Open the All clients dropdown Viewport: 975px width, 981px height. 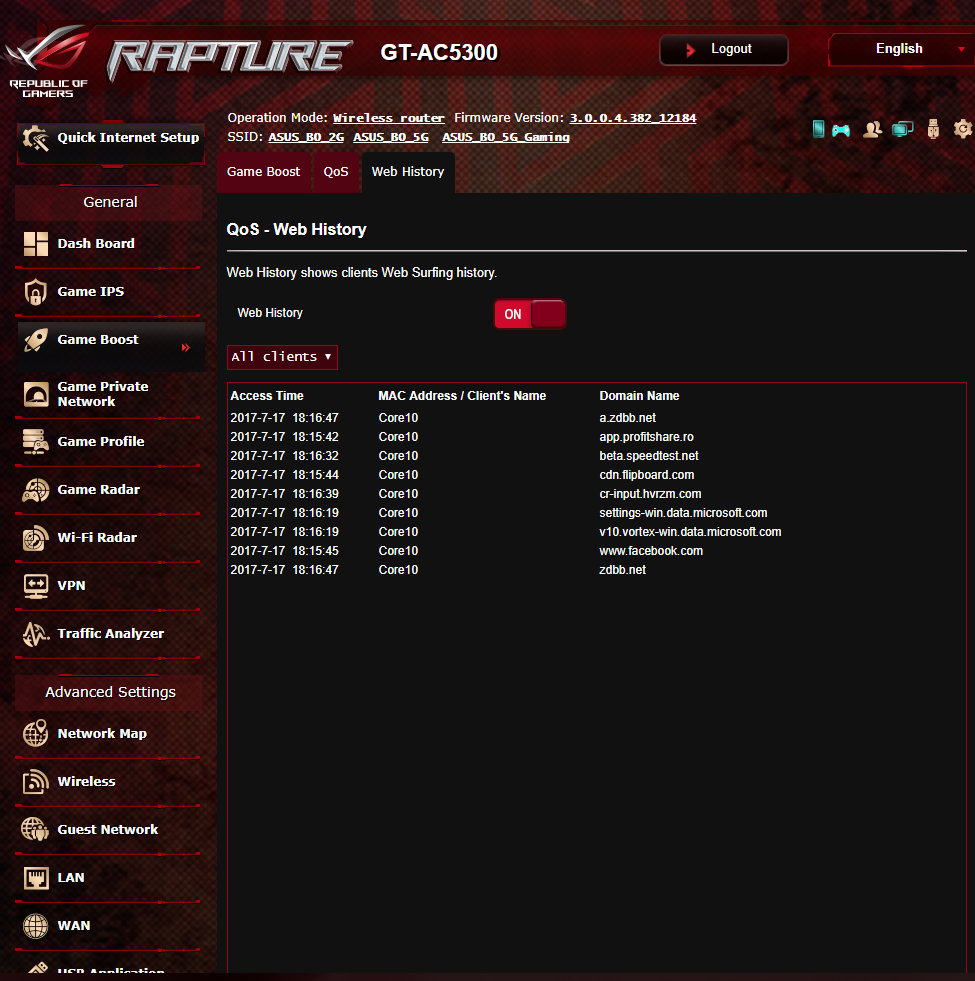282,357
